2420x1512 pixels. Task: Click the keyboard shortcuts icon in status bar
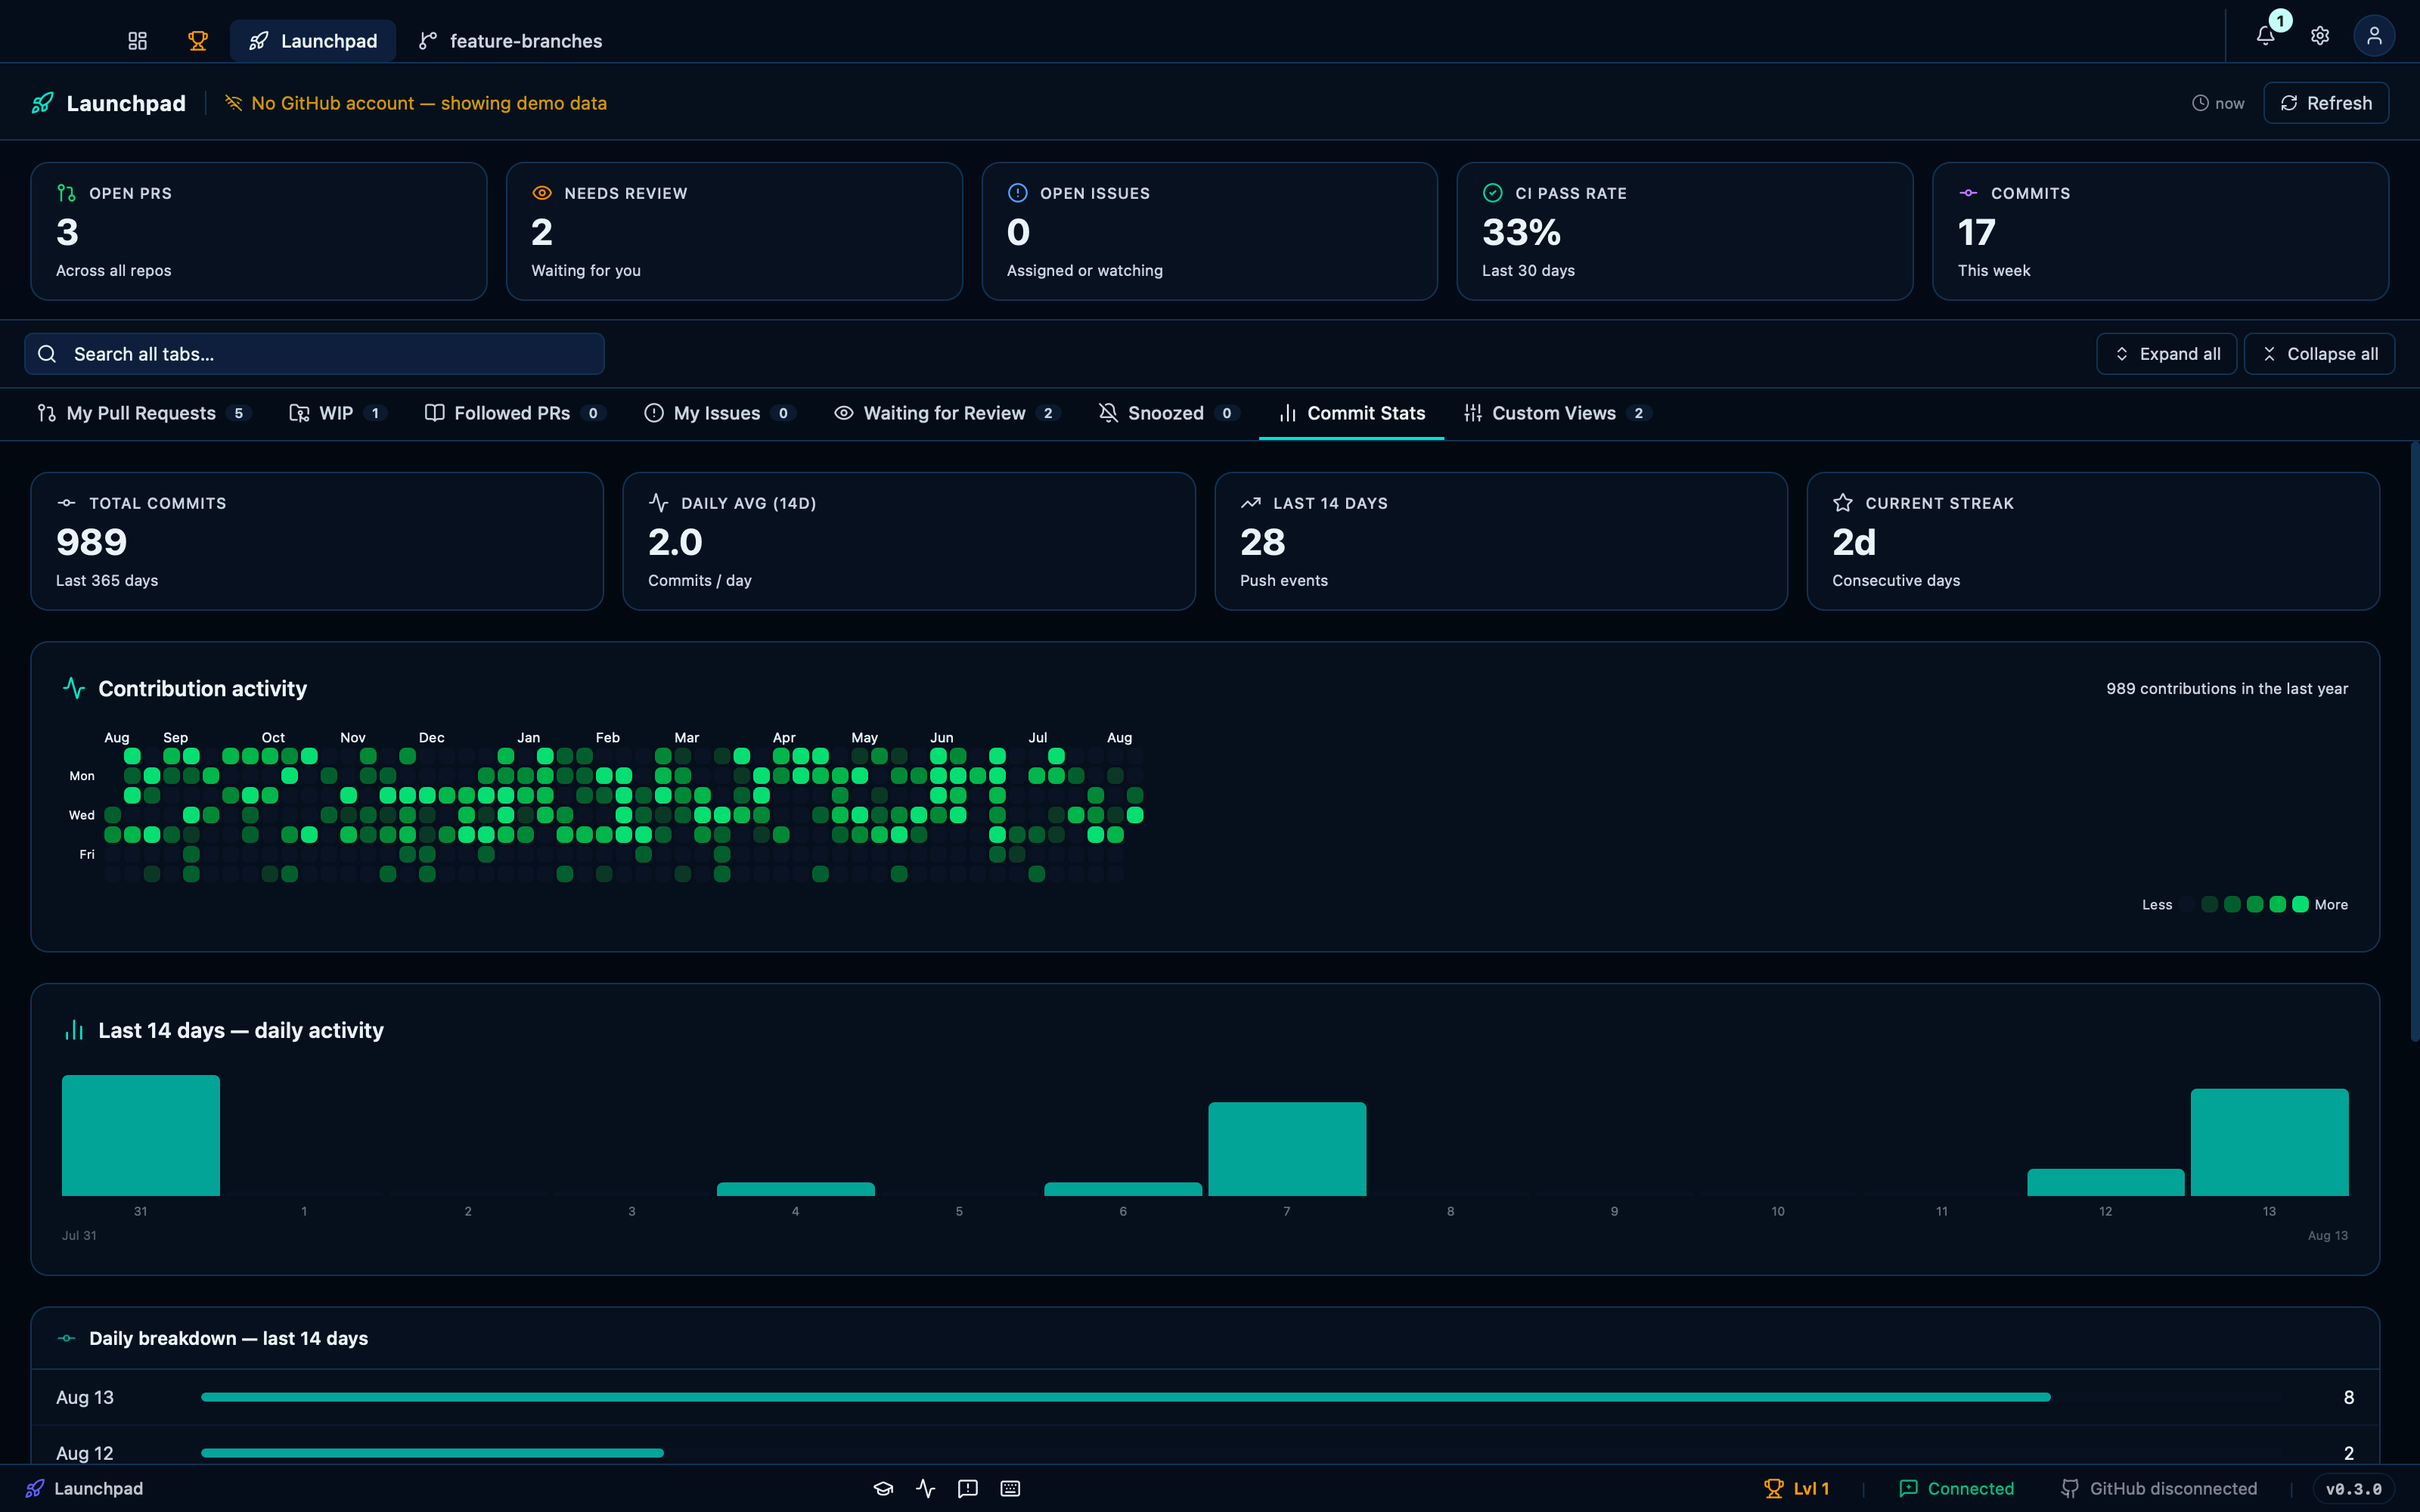1010,1488
